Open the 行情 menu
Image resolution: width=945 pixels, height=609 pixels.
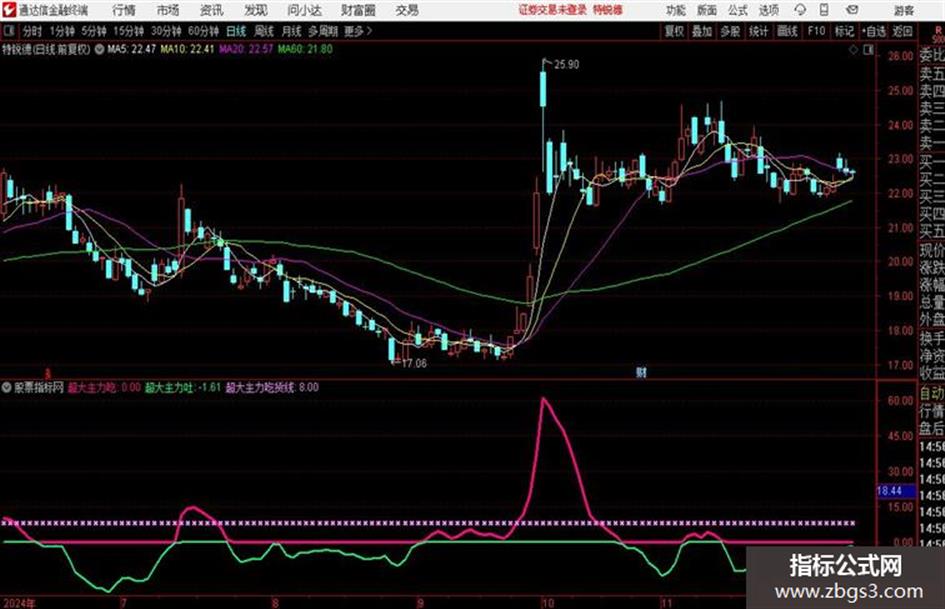pyautogui.click(x=124, y=10)
